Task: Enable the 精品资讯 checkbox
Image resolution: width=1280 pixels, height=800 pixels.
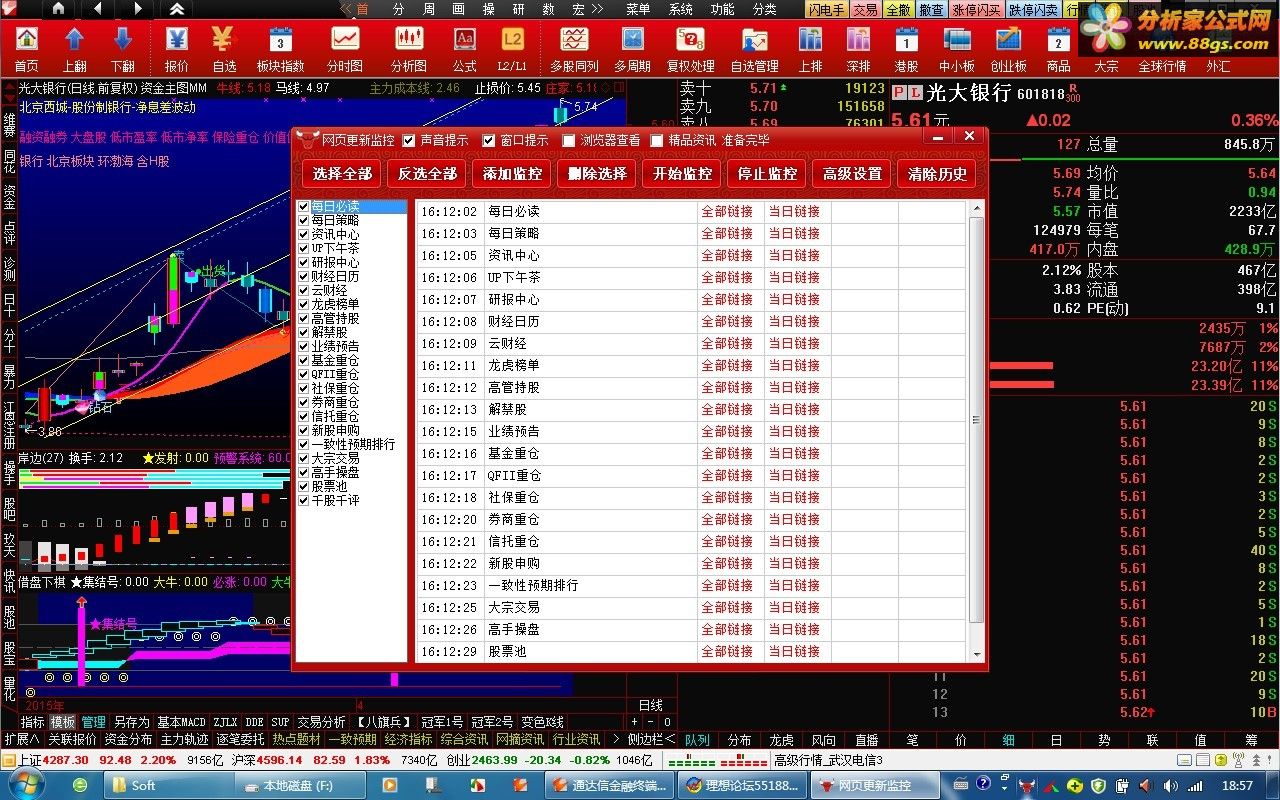Action: [x=657, y=141]
